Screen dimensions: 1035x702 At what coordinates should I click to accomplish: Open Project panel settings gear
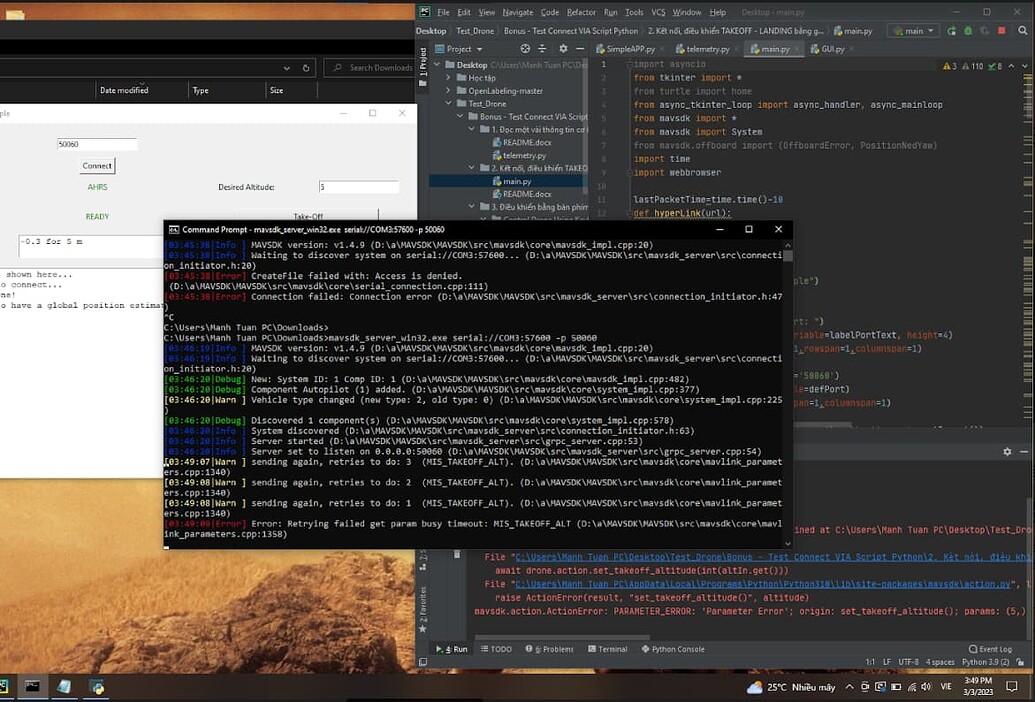[563, 49]
